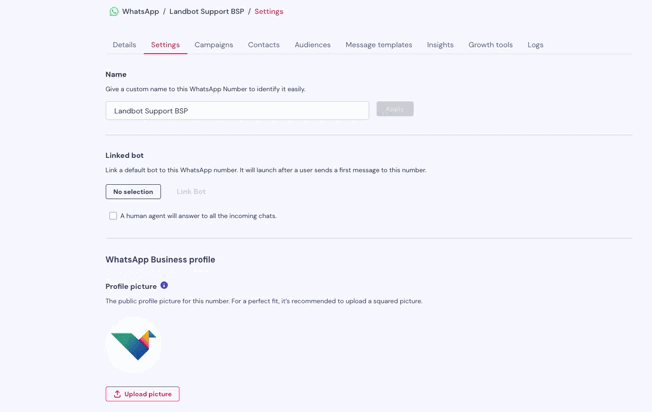Click the Settings tab

[x=165, y=45]
